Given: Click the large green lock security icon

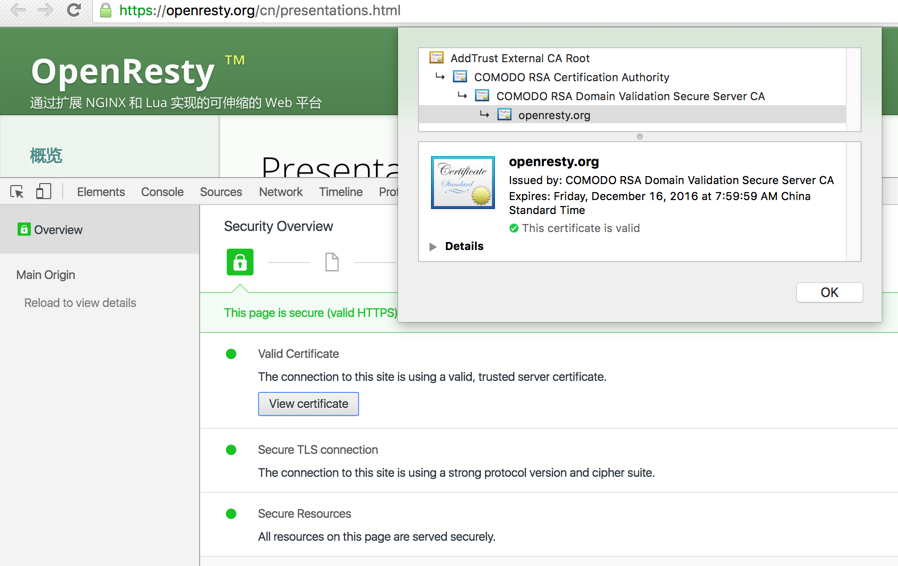Looking at the screenshot, I should [x=240, y=262].
